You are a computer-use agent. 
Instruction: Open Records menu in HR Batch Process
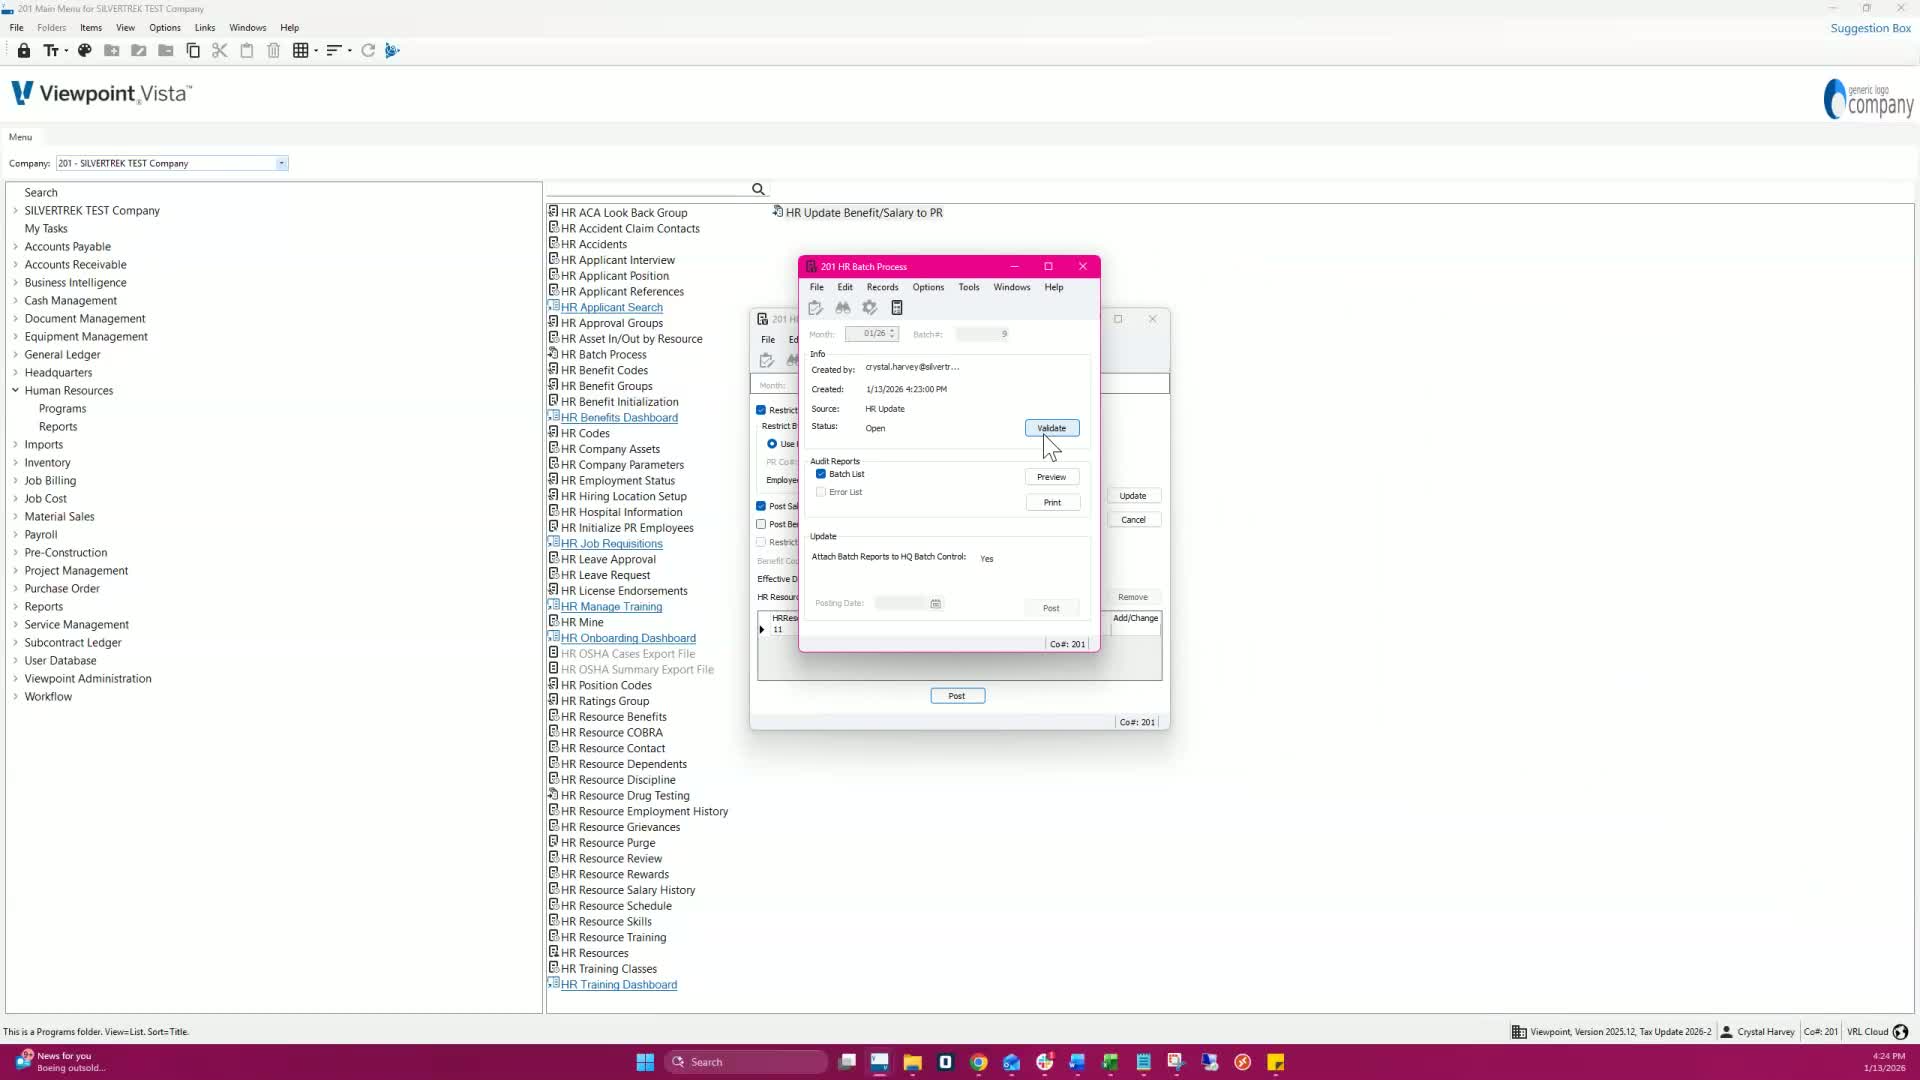point(882,287)
